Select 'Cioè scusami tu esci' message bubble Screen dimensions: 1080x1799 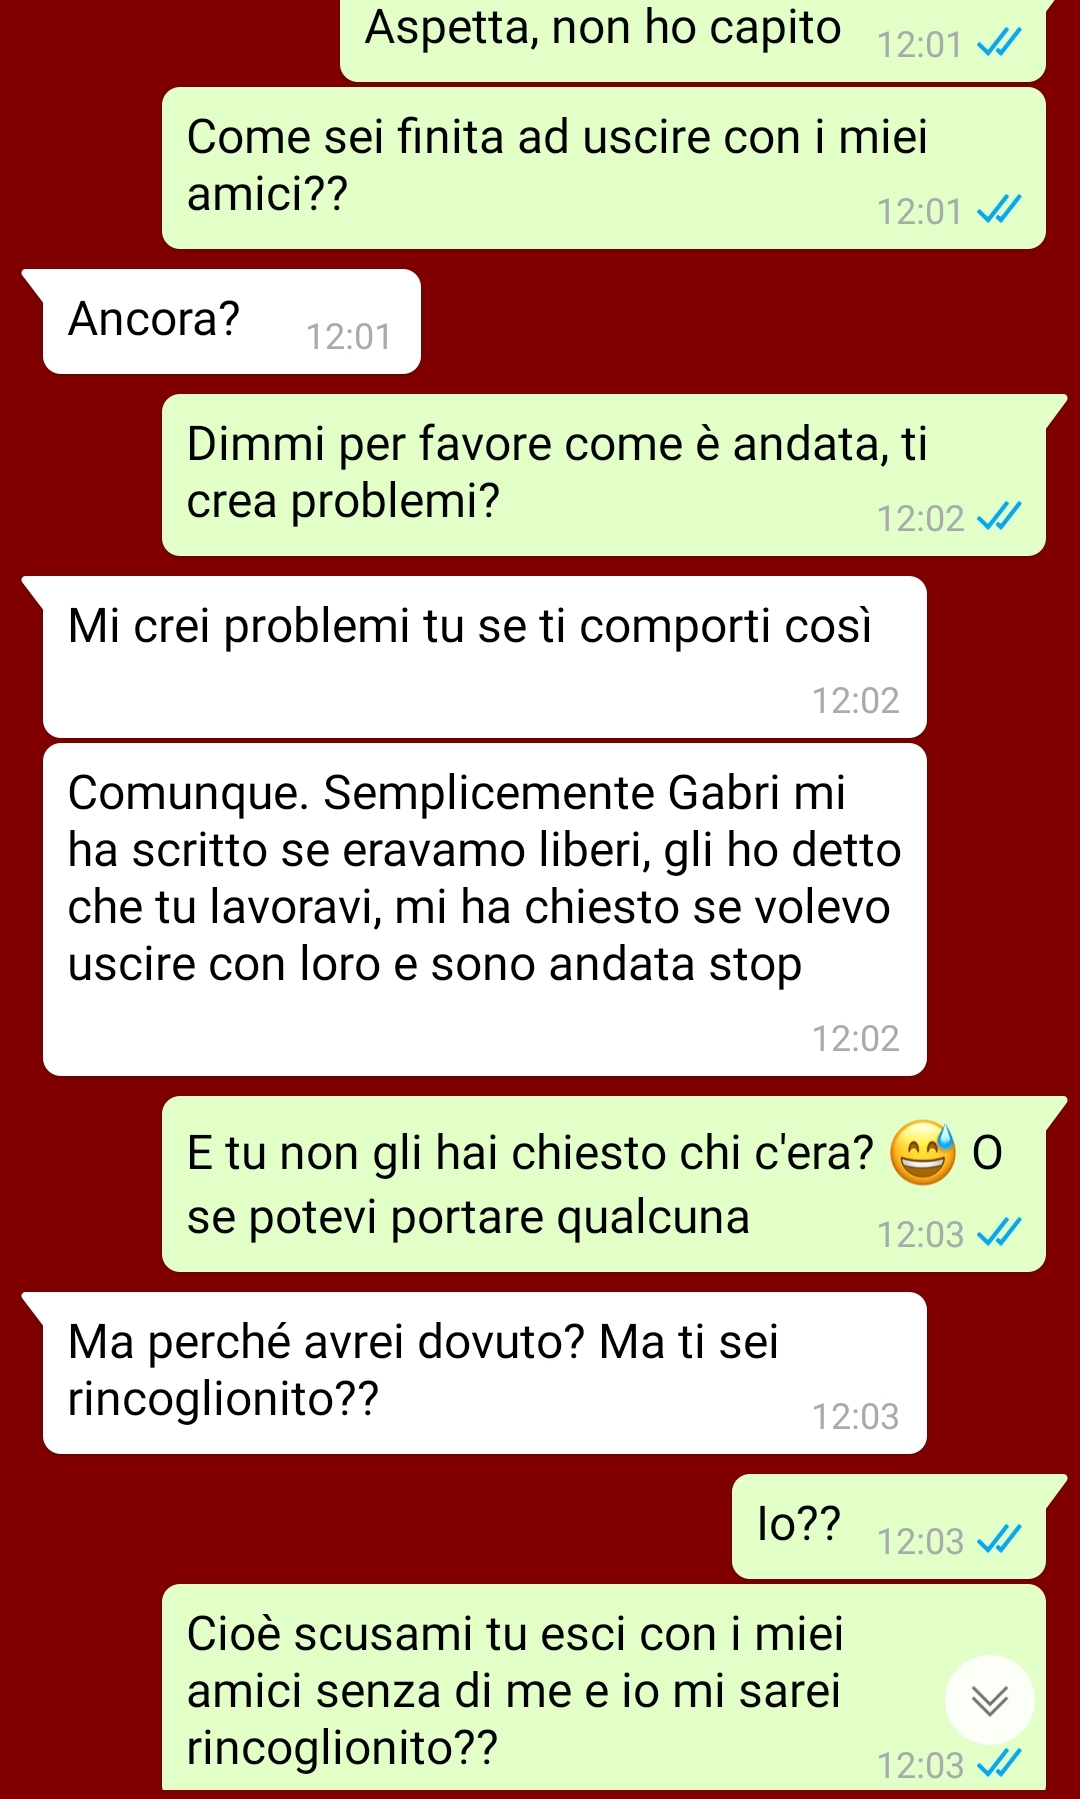(x=603, y=1690)
